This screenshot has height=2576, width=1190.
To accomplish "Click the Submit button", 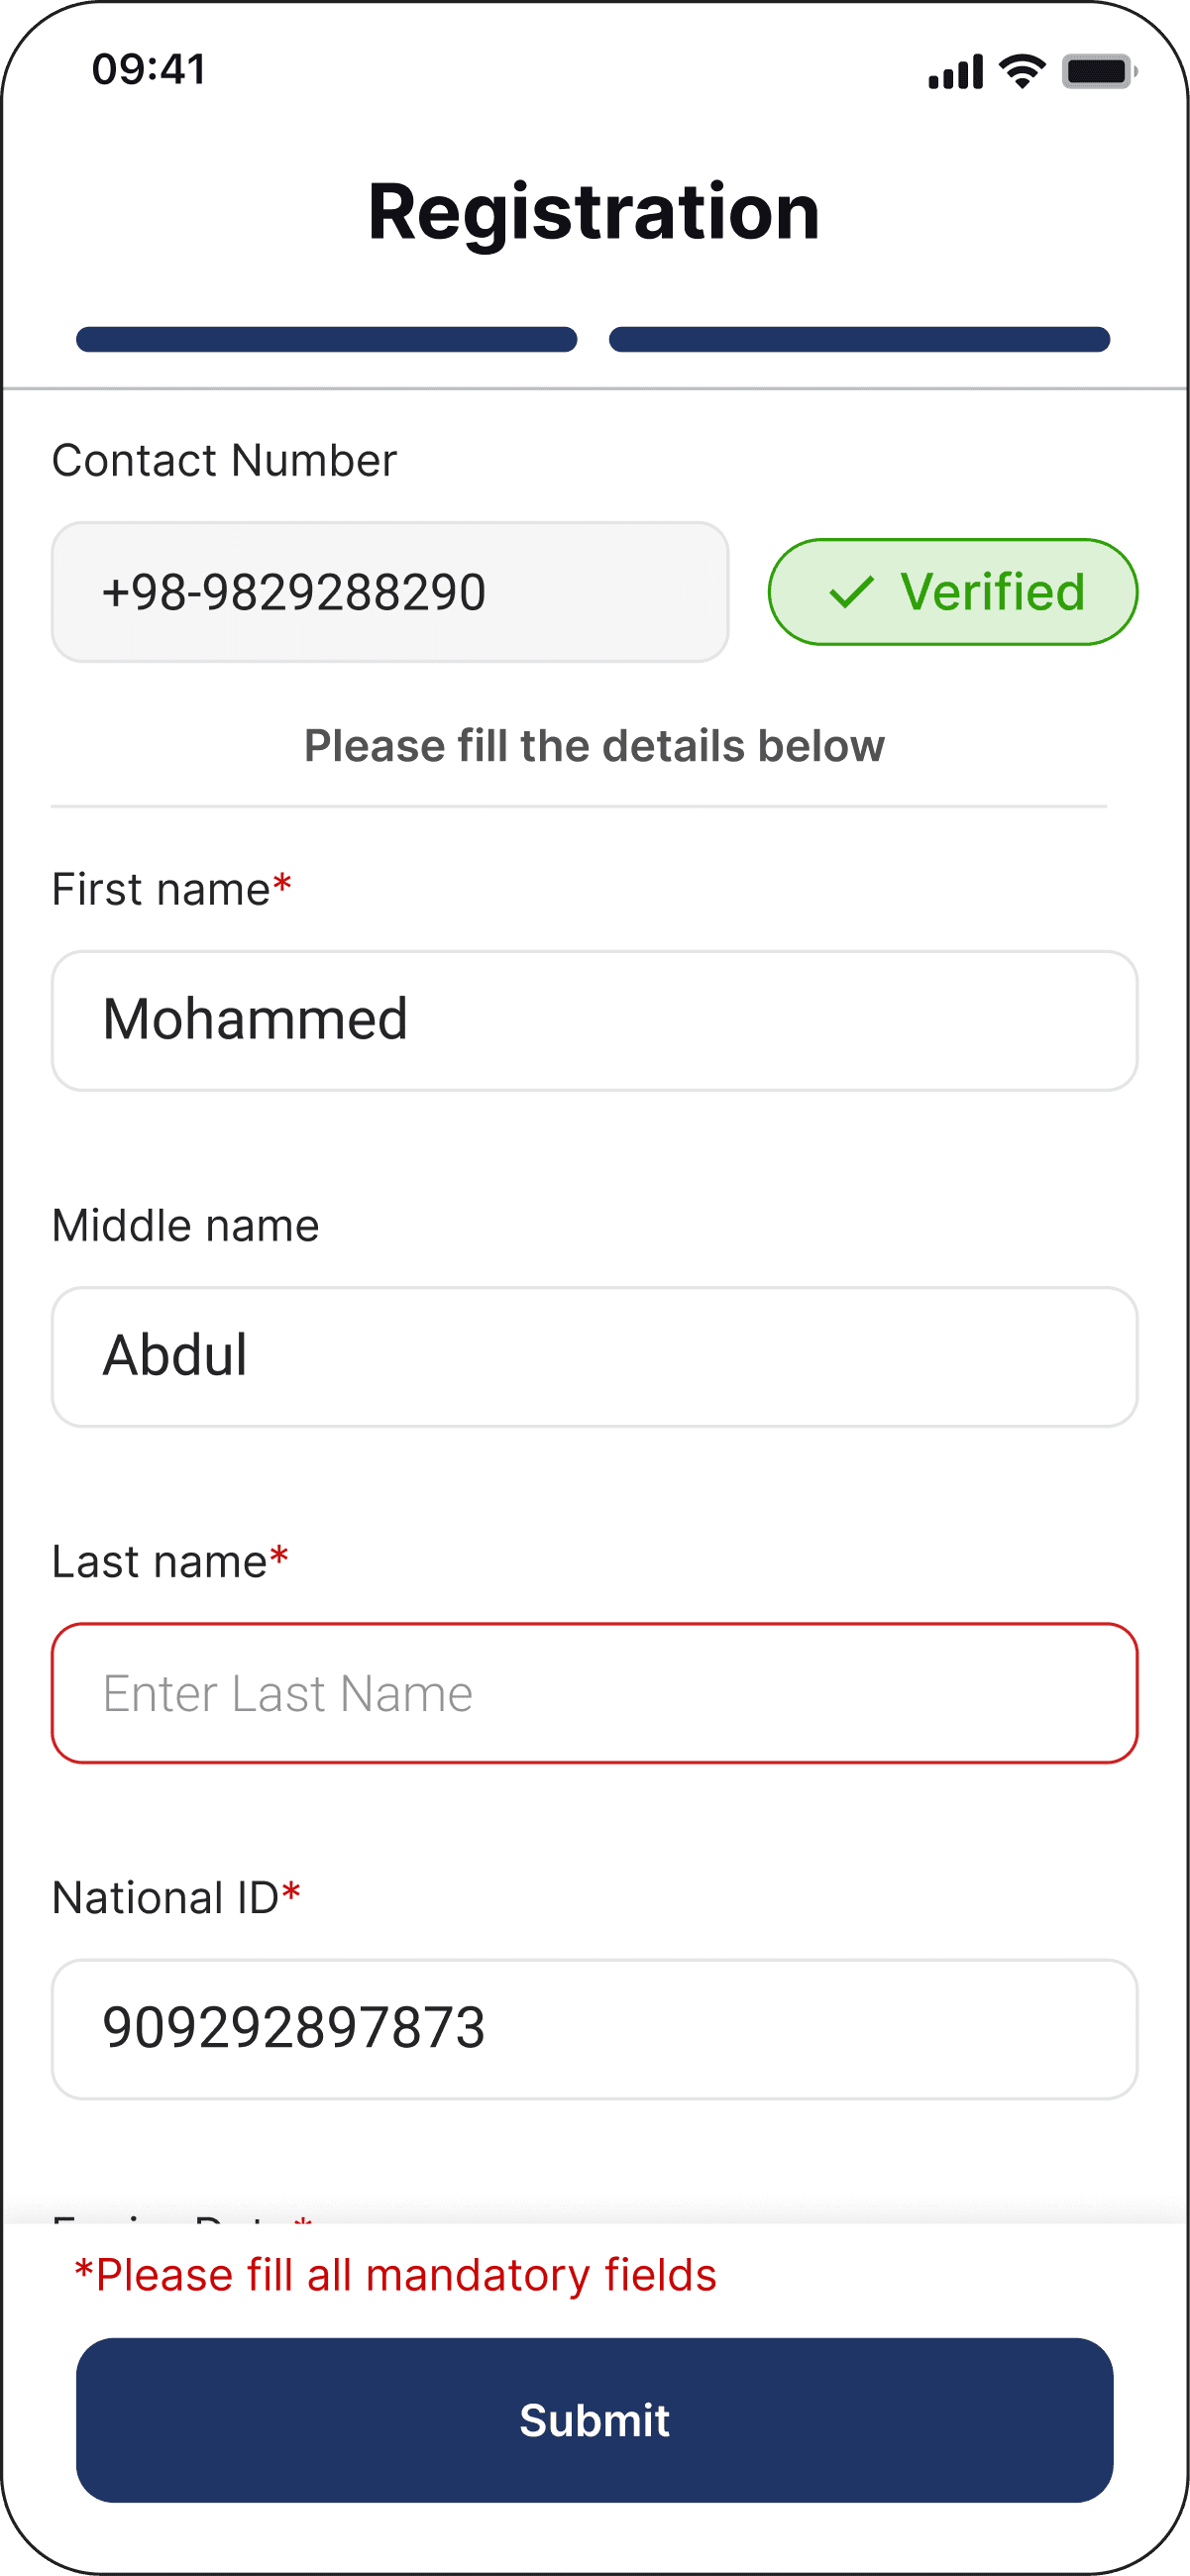I will click(x=595, y=2420).
